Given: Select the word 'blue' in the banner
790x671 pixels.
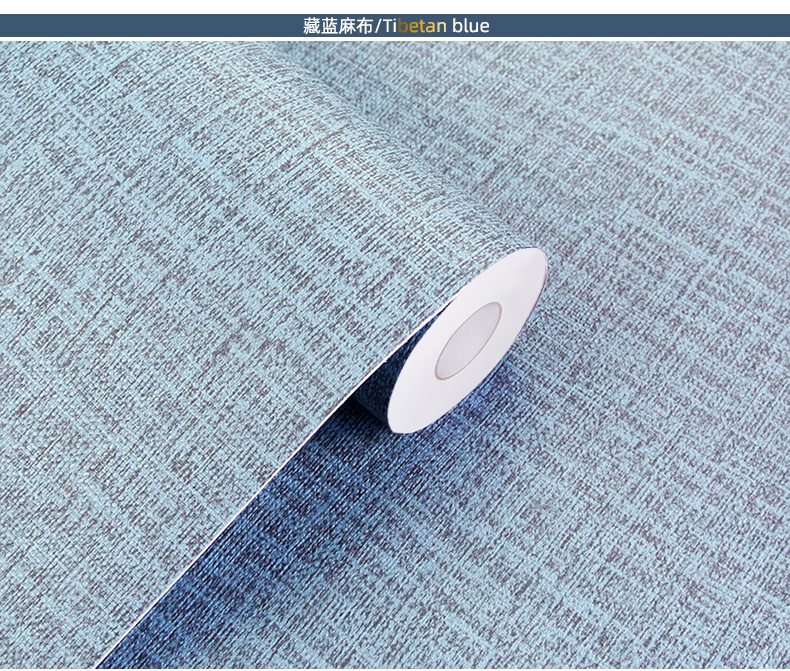Looking at the screenshot, I should [x=471, y=26].
